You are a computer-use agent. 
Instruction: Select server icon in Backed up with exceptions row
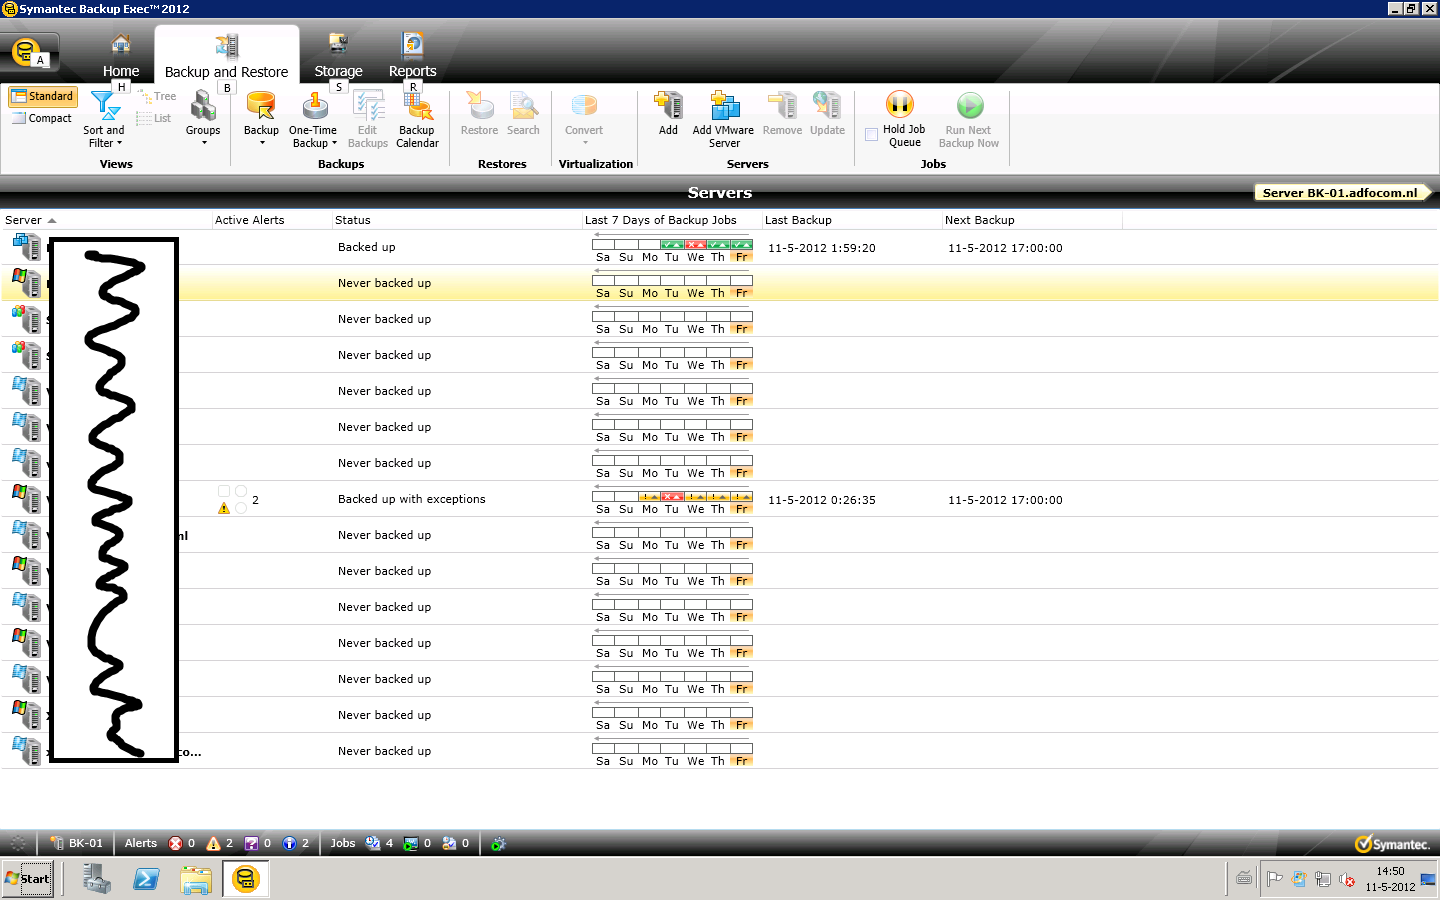coord(27,499)
